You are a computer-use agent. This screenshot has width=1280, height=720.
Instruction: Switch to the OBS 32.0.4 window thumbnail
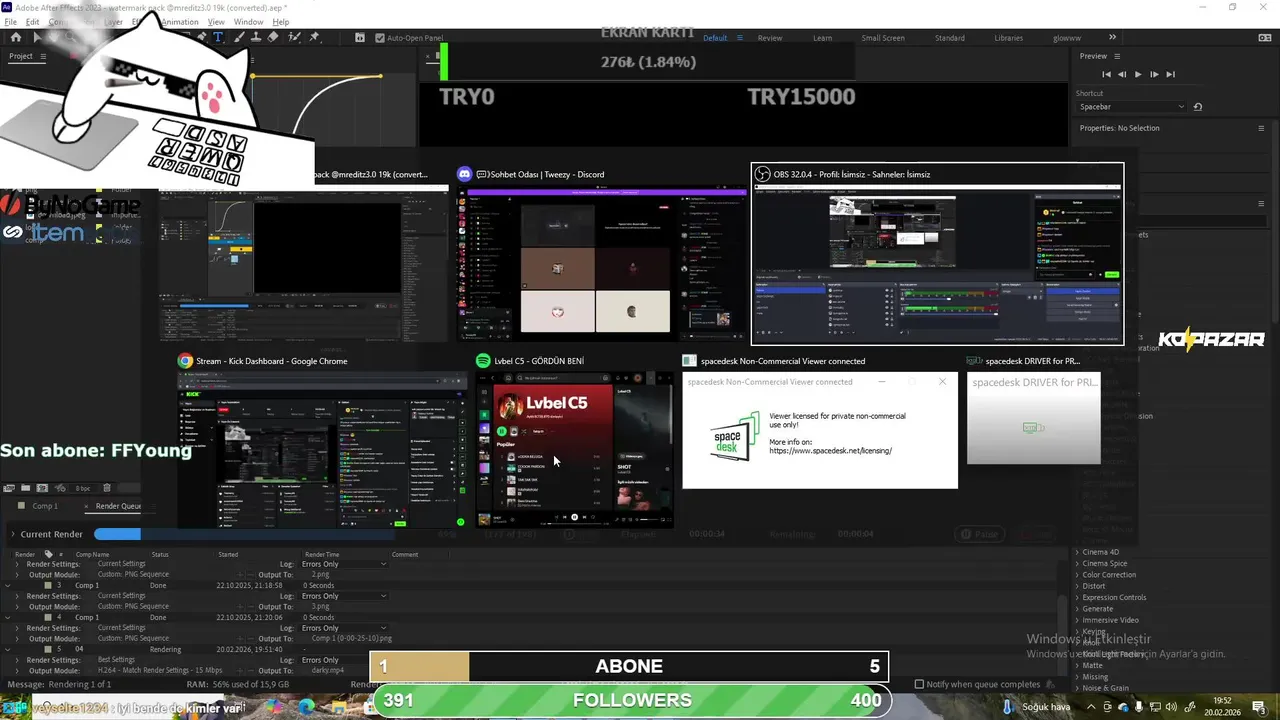click(x=937, y=255)
